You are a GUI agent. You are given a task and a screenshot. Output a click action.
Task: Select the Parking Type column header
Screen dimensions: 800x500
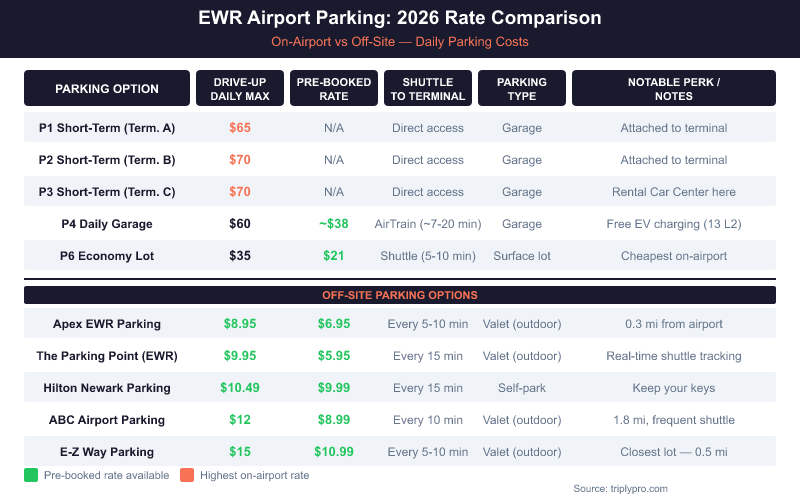[x=522, y=88]
